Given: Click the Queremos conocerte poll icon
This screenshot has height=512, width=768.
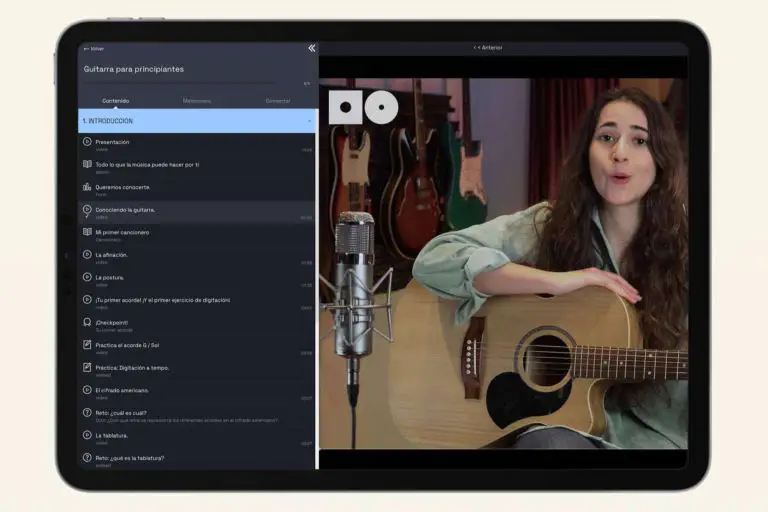Looking at the screenshot, I should tap(87, 188).
